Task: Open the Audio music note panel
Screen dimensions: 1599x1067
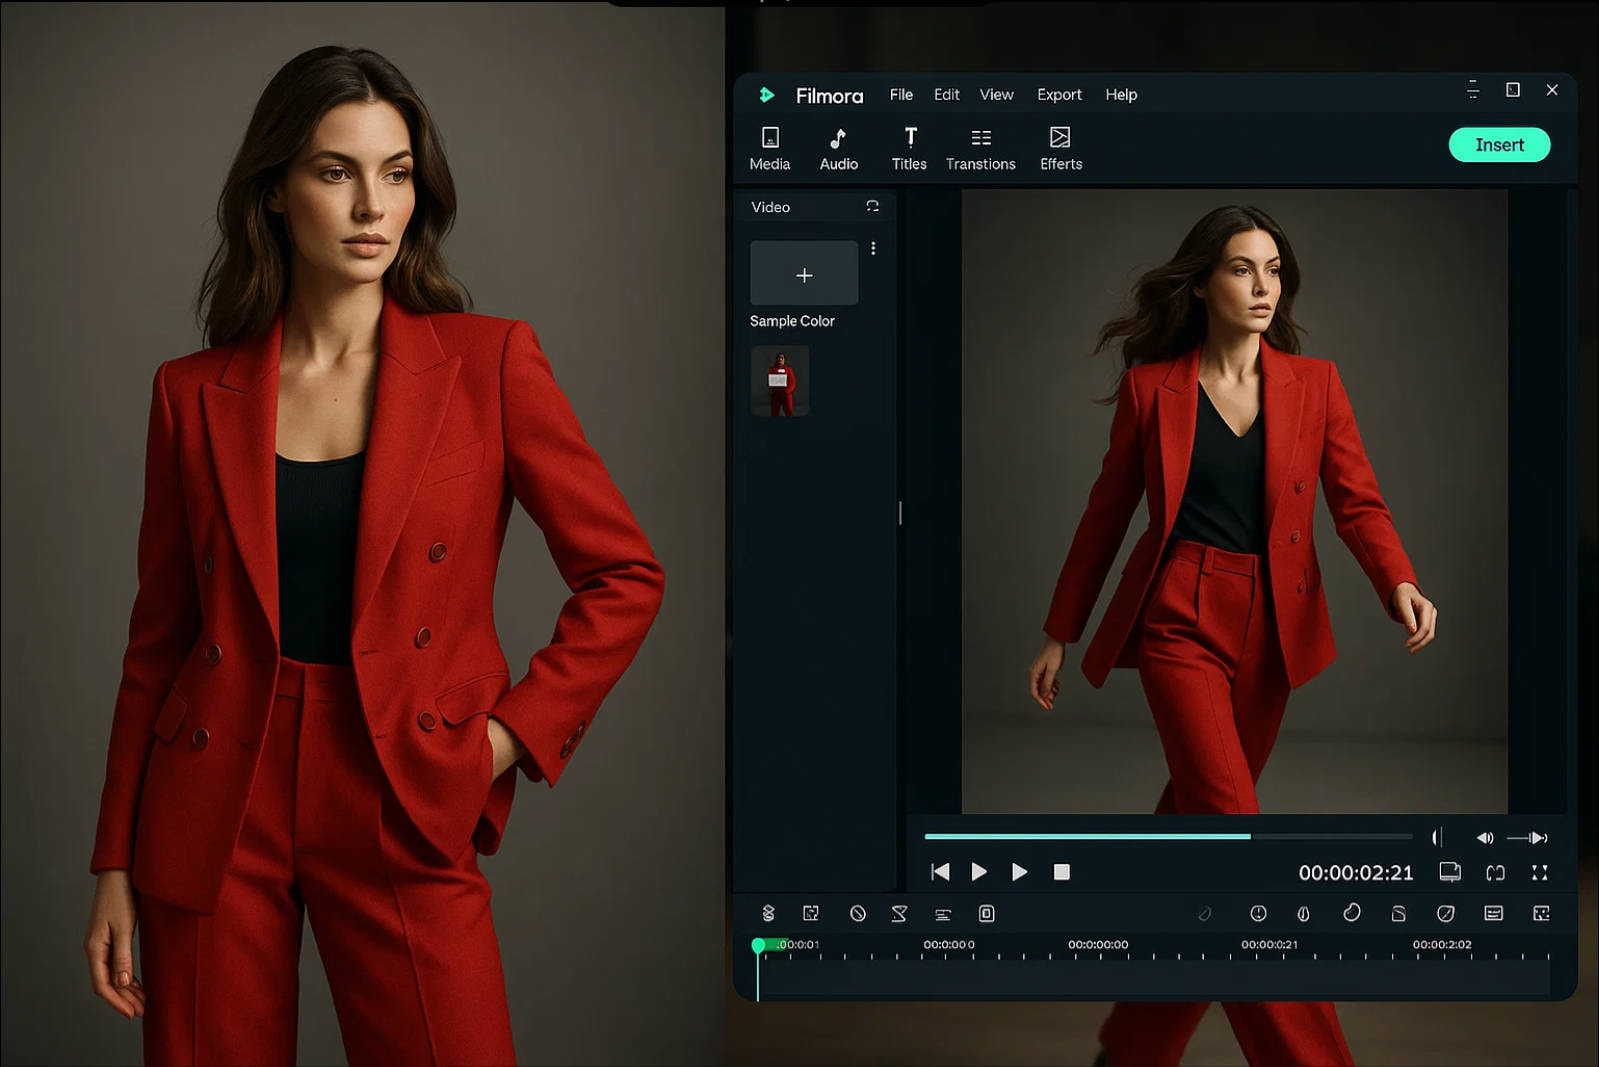Action: click(x=838, y=137)
